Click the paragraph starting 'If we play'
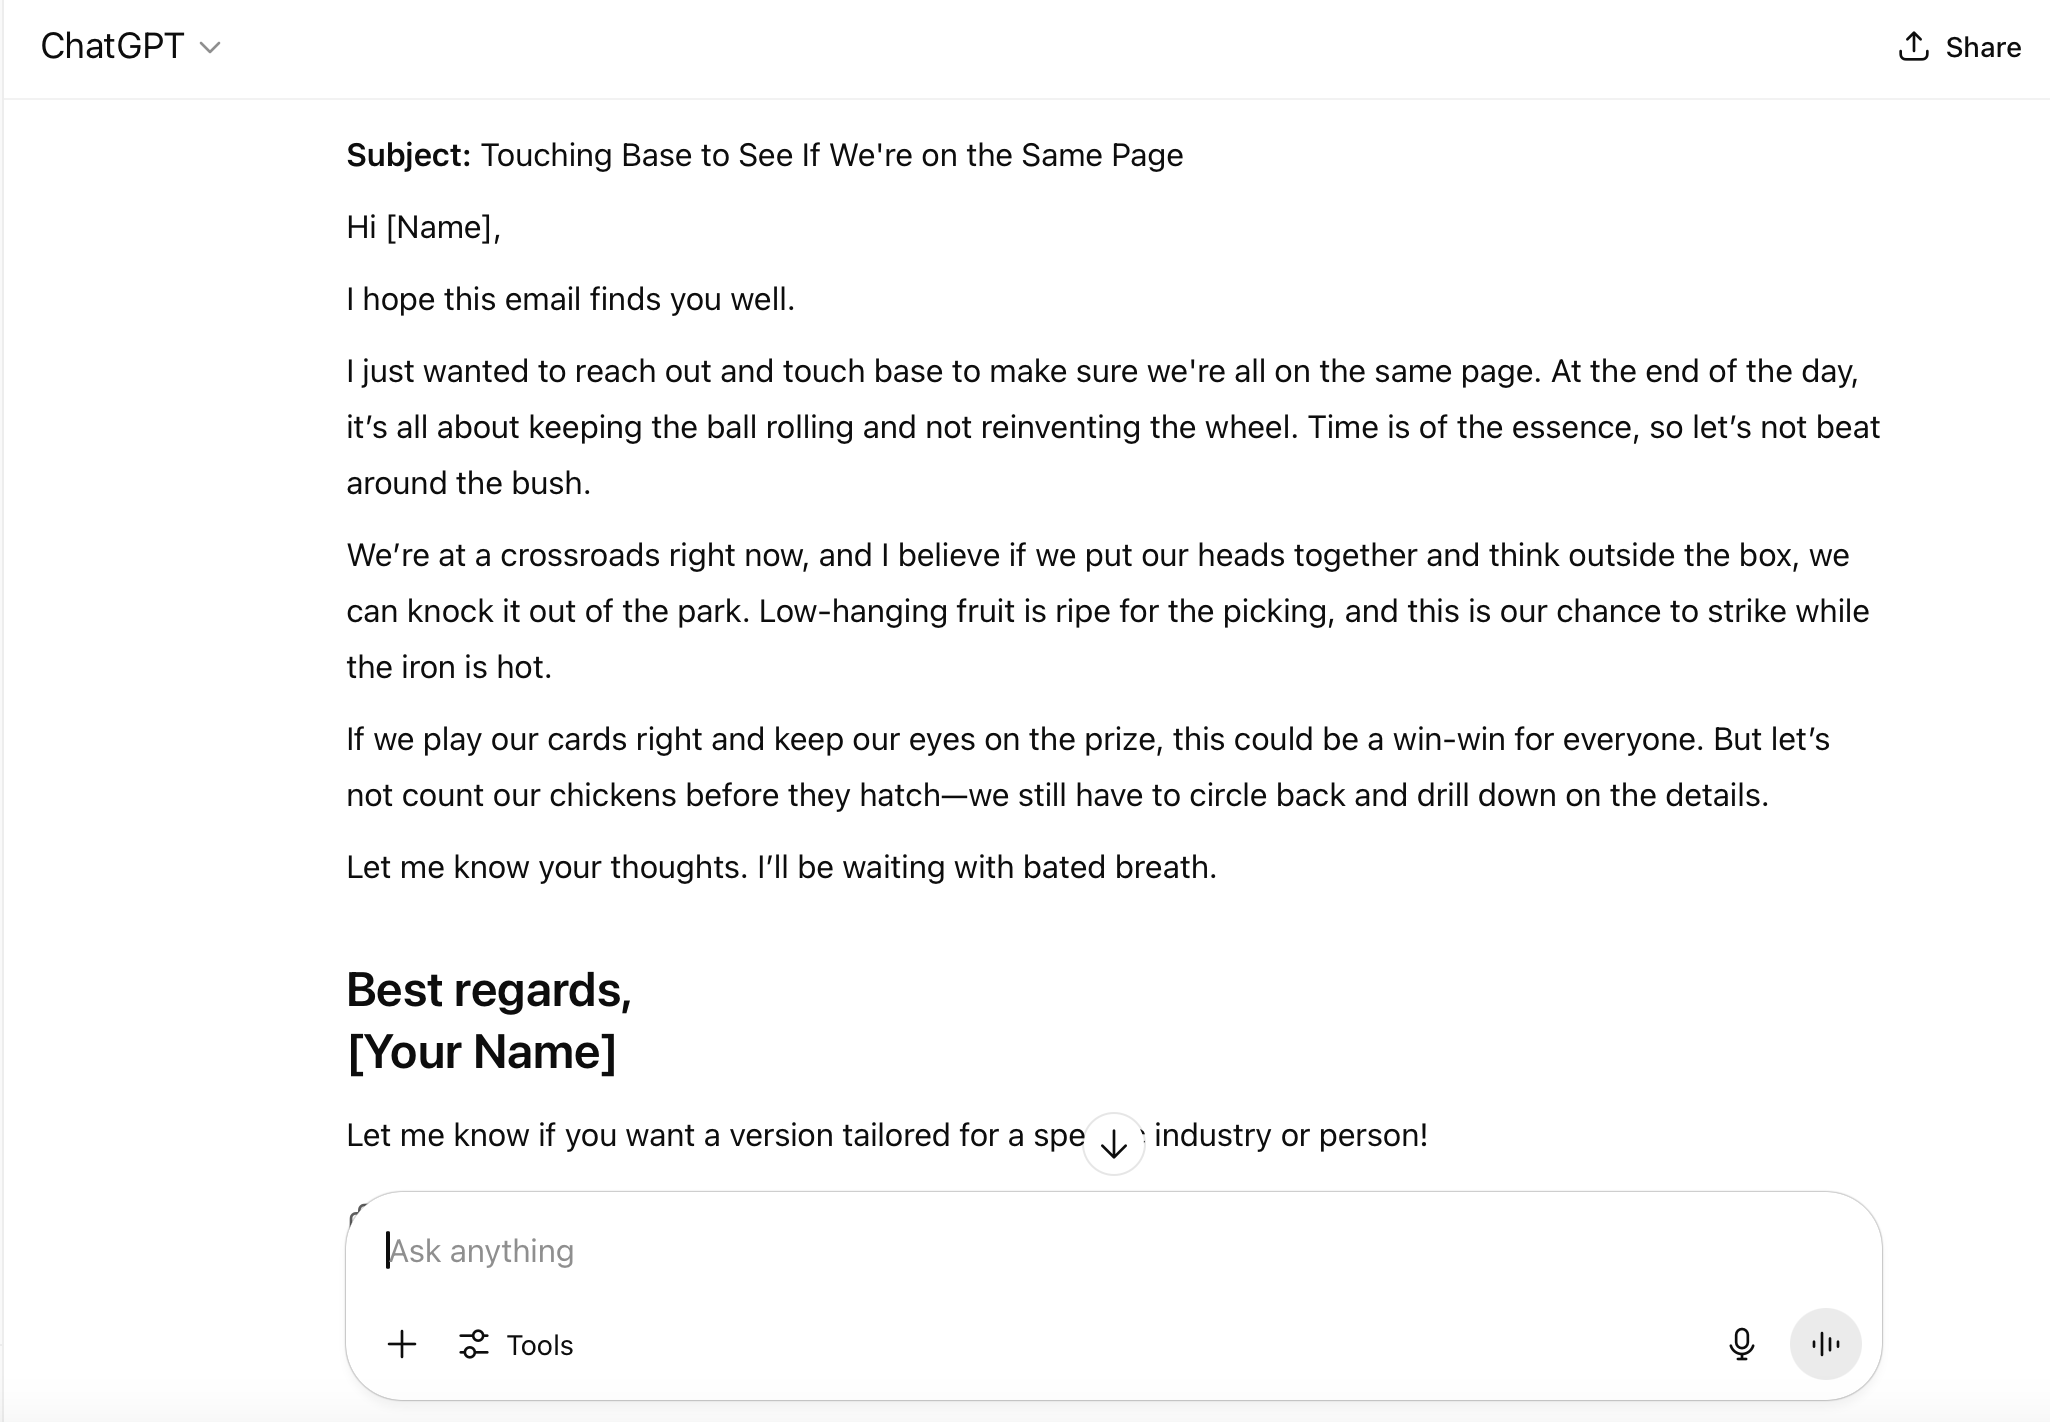2050x1422 pixels. 1088,767
